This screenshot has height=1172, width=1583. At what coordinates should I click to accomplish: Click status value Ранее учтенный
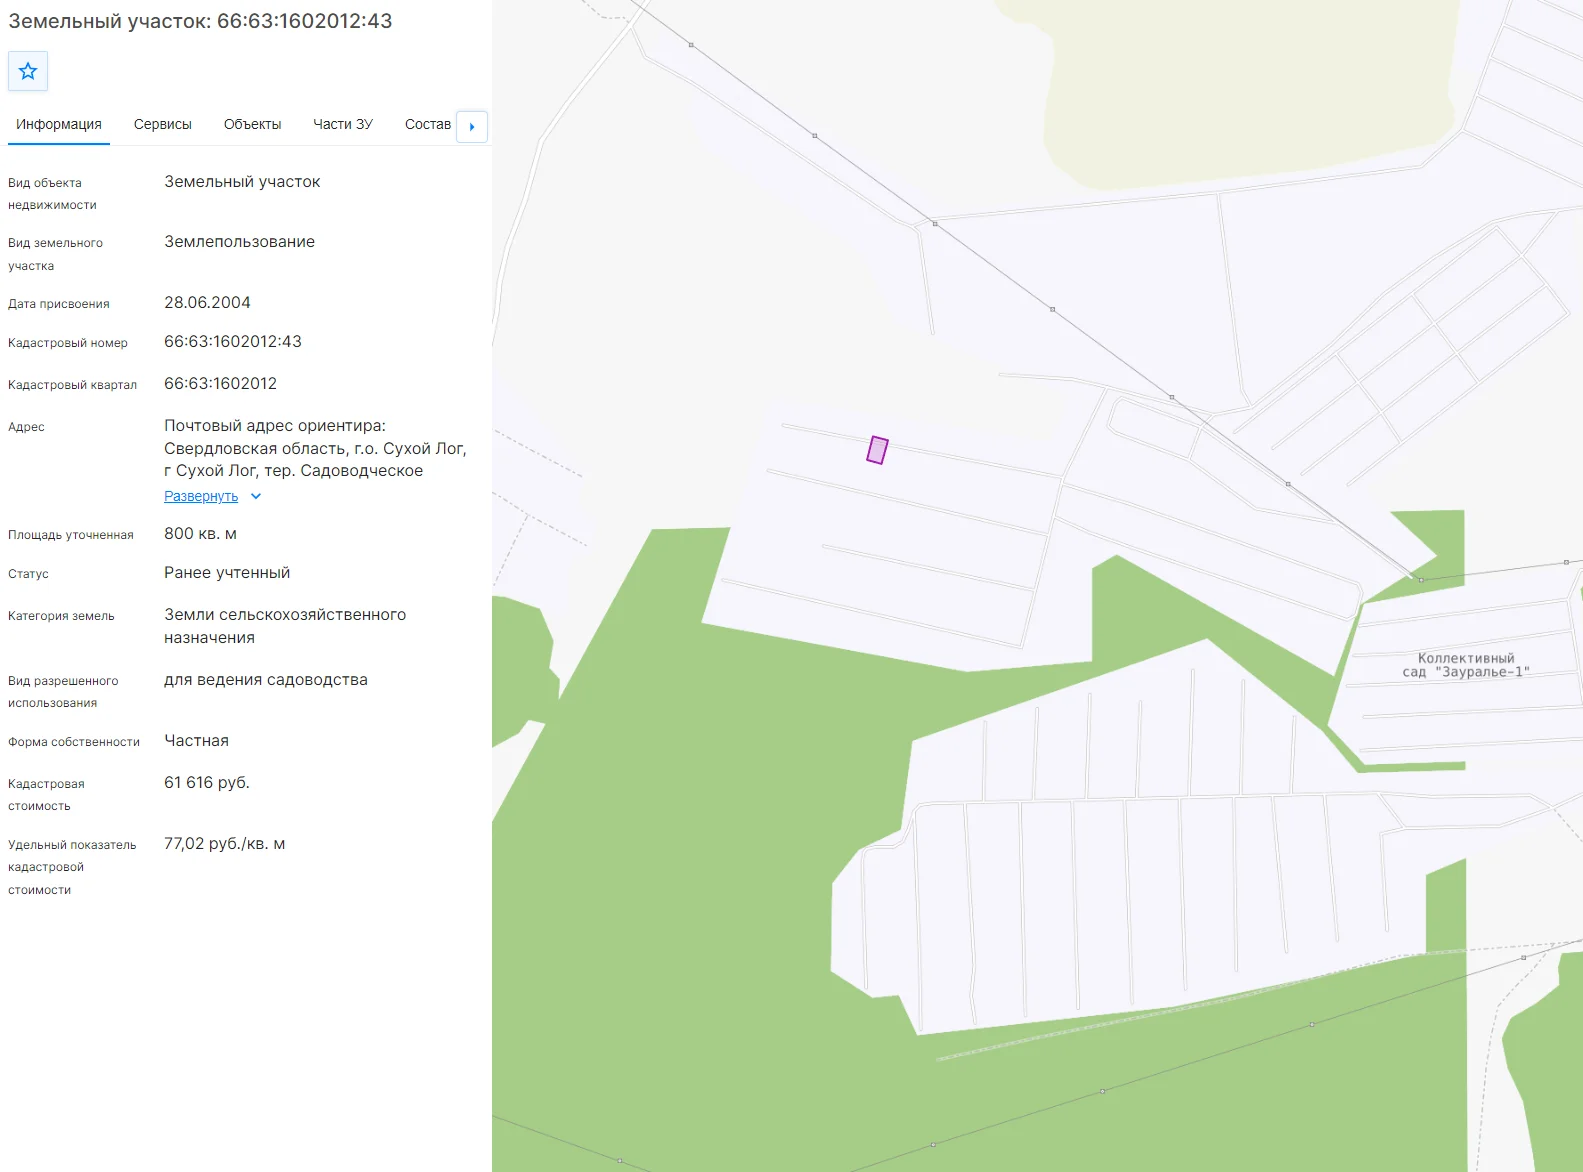click(x=227, y=573)
